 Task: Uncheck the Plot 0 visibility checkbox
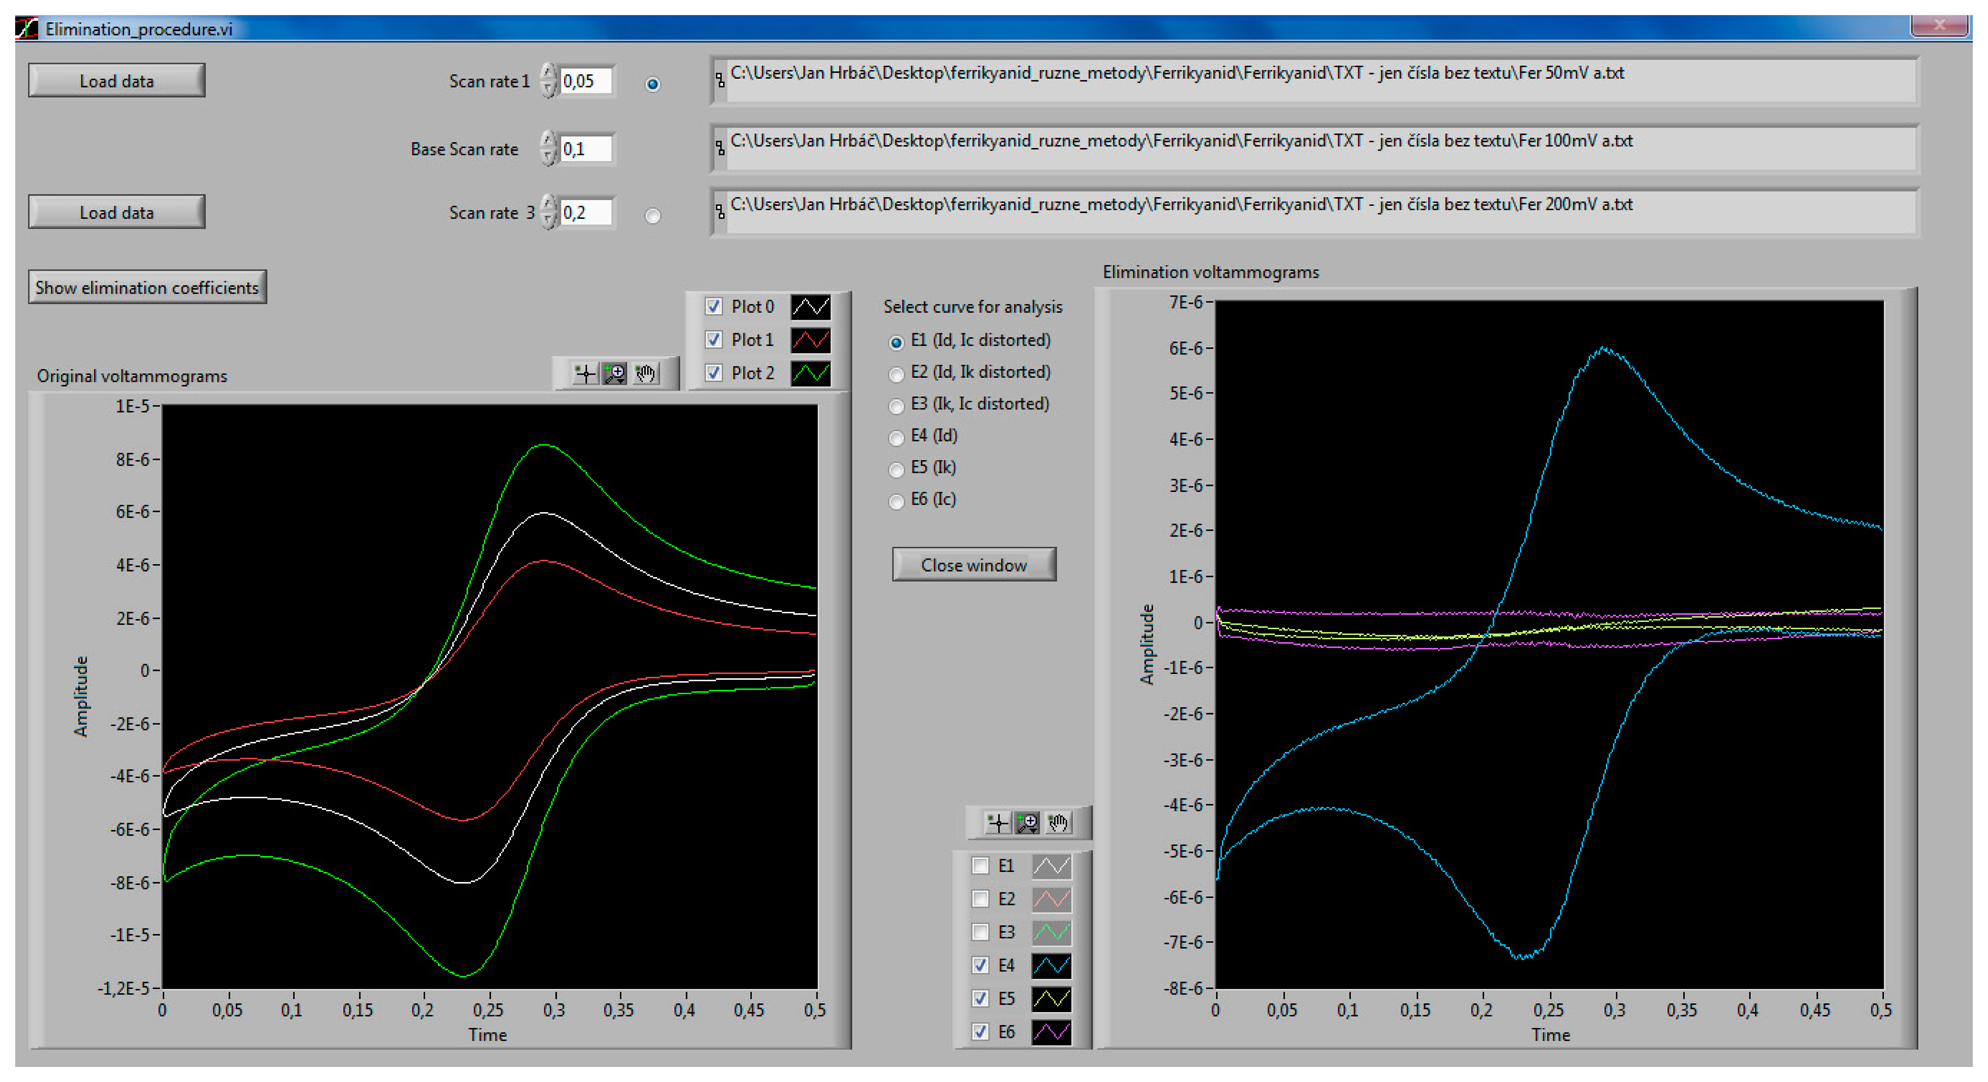coord(714,307)
